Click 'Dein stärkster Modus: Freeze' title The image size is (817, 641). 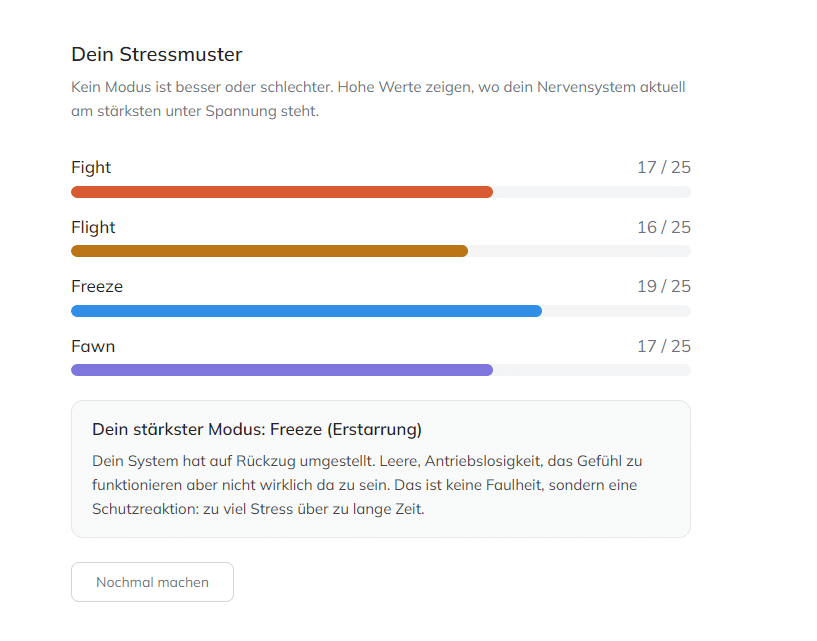257,429
